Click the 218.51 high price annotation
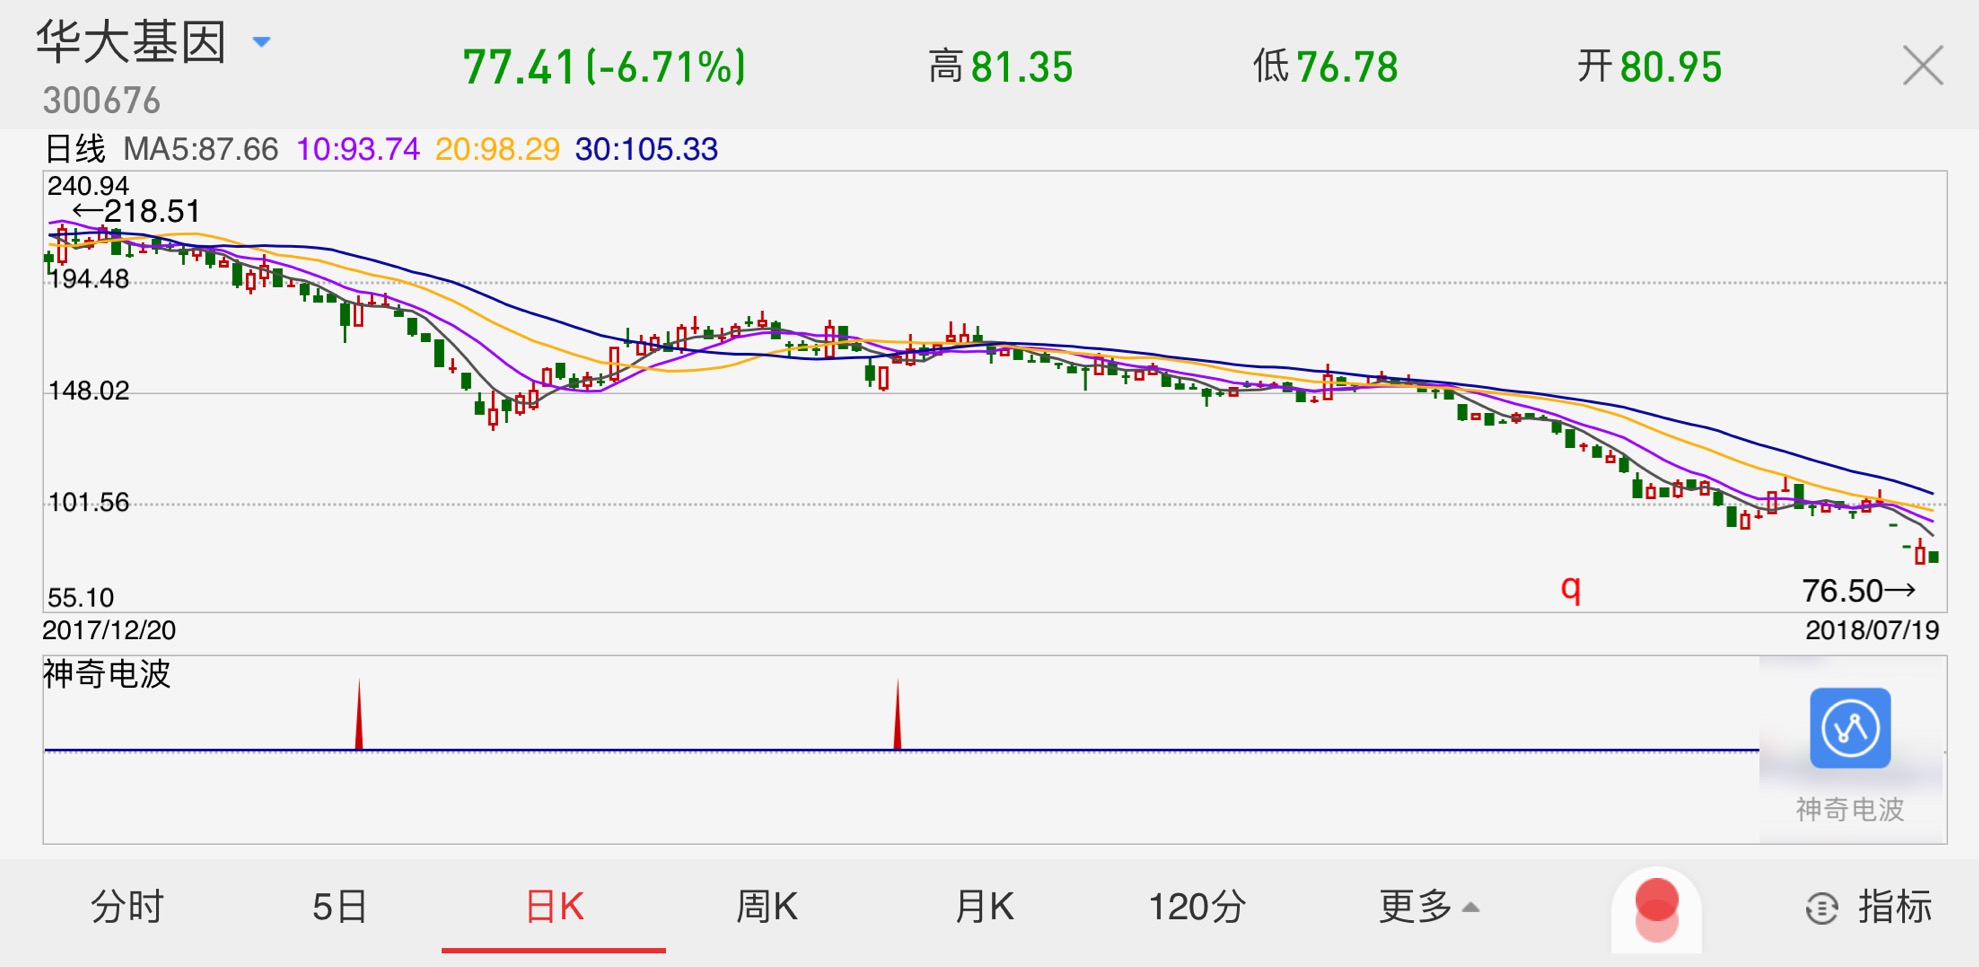This screenshot has width=1979, height=967. [137, 211]
